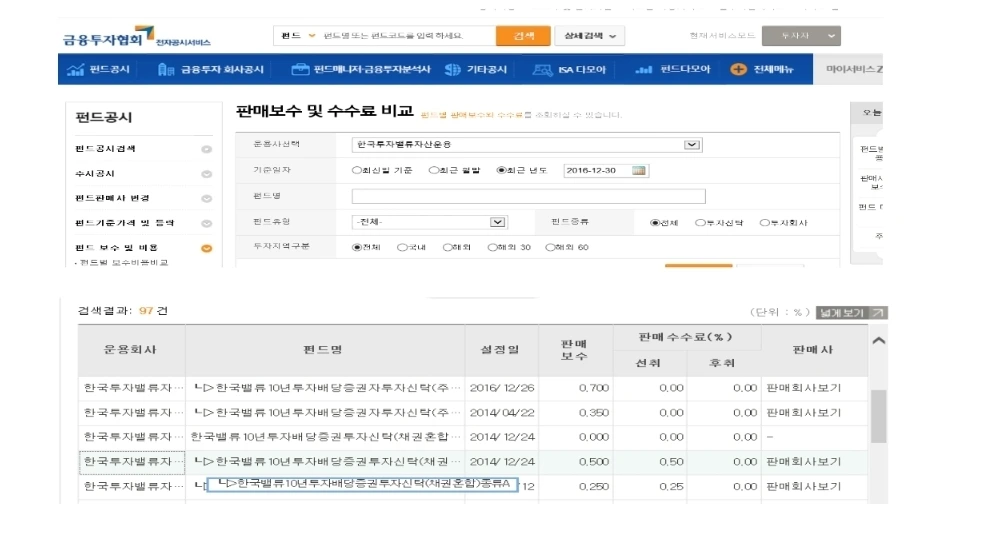Select 투자신탁 fund type radio

coord(700,223)
